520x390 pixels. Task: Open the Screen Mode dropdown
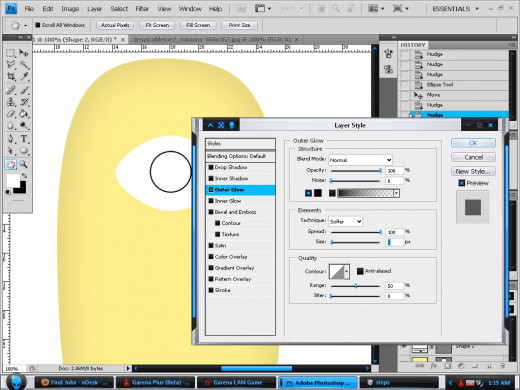[x=400, y=9]
